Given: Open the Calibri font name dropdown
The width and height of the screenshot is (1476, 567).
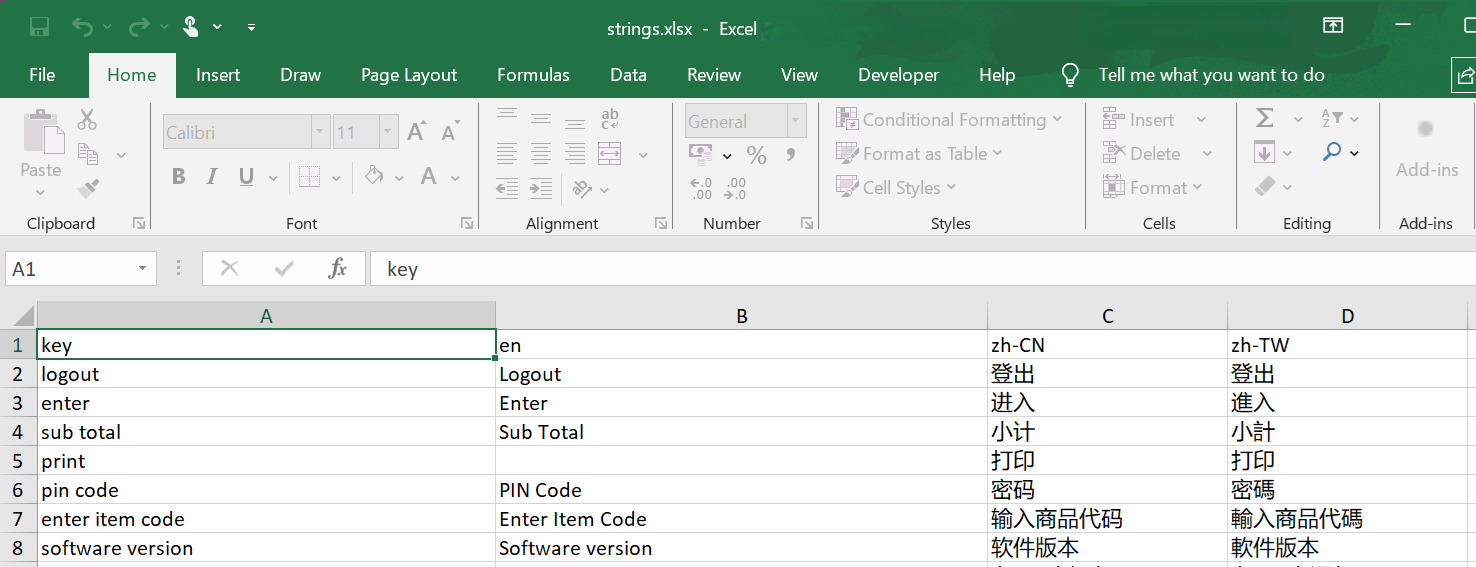Looking at the screenshot, I should 320,132.
